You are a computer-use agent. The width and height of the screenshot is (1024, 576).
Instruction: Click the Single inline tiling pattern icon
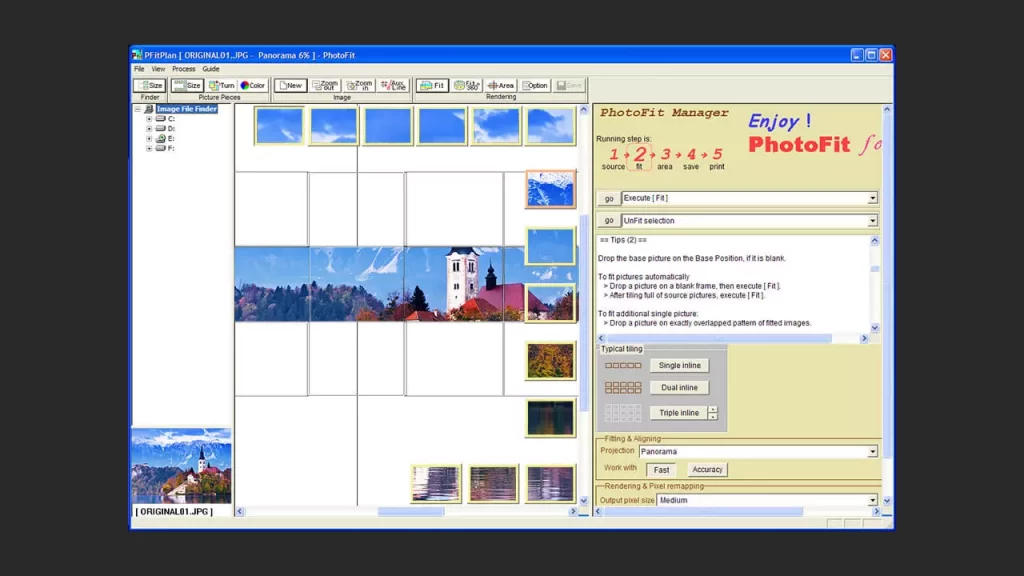(x=623, y=366)
